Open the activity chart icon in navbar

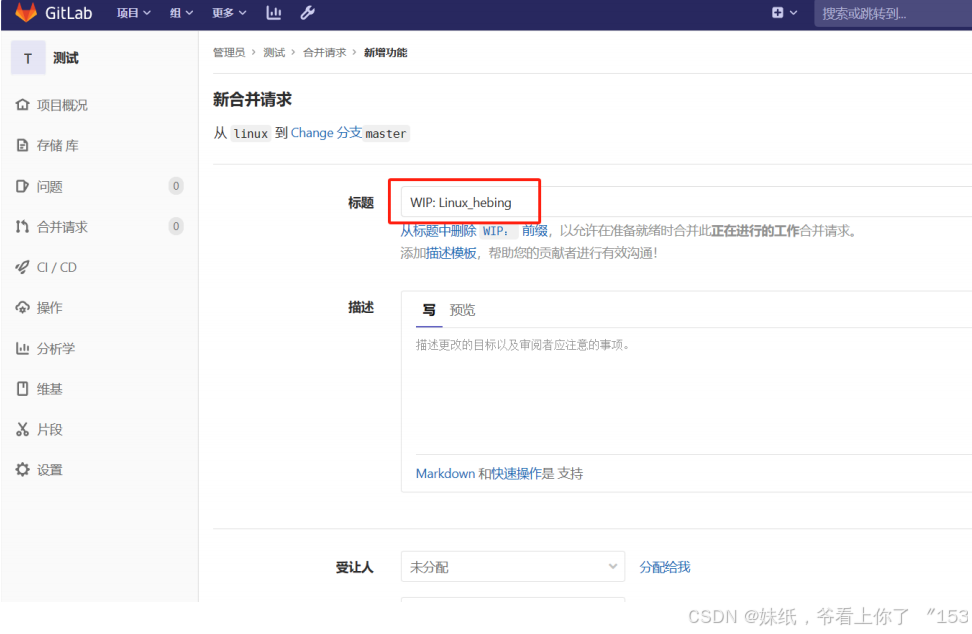[x=273, y=13]
